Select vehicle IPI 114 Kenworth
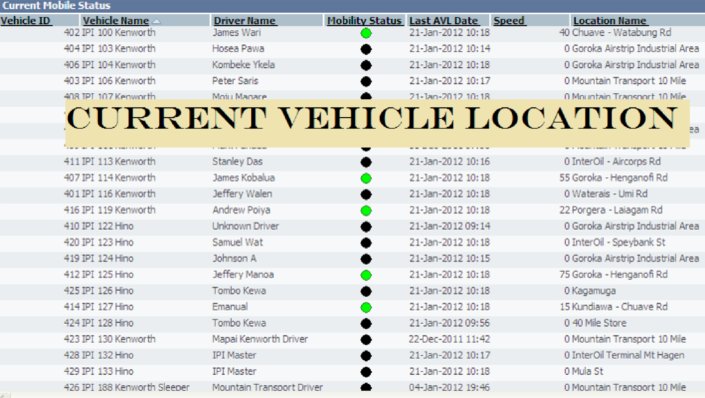705x398 pixels. (x=119, y=178)
